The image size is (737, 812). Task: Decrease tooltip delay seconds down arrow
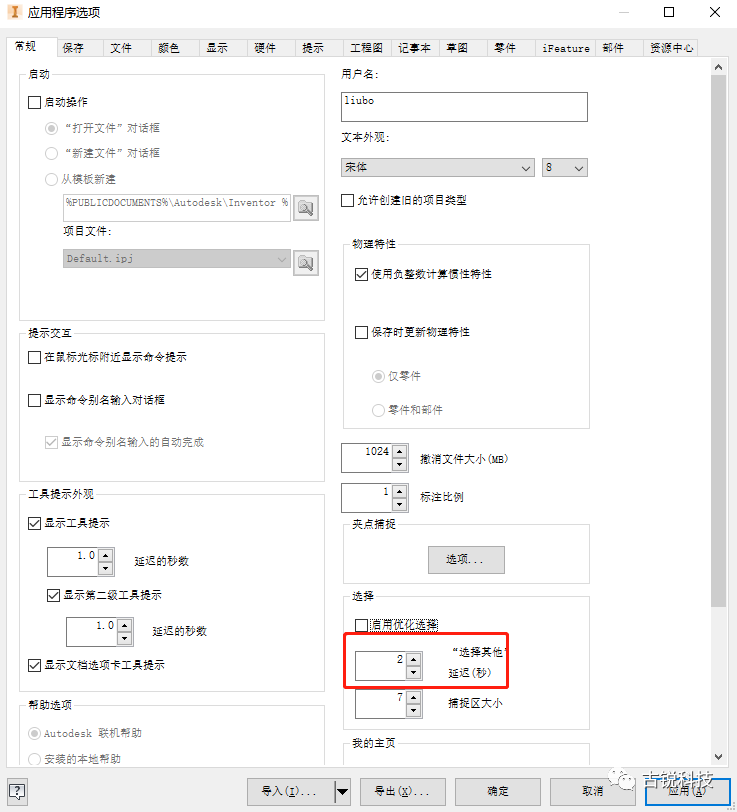click(x=105, y=569)
